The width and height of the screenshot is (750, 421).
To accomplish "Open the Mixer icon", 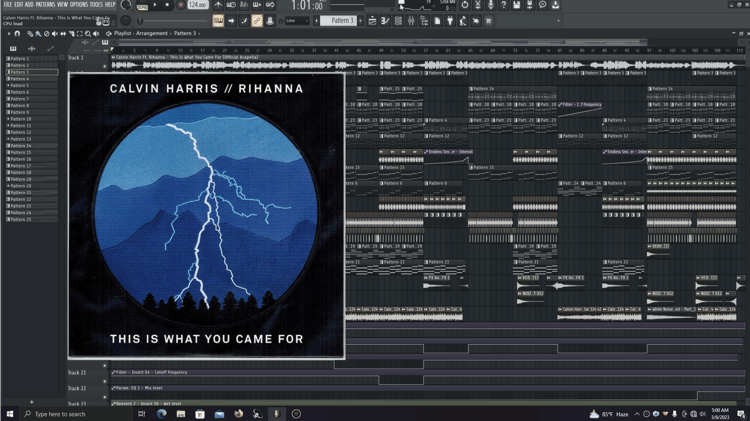I will coord(411,21).
